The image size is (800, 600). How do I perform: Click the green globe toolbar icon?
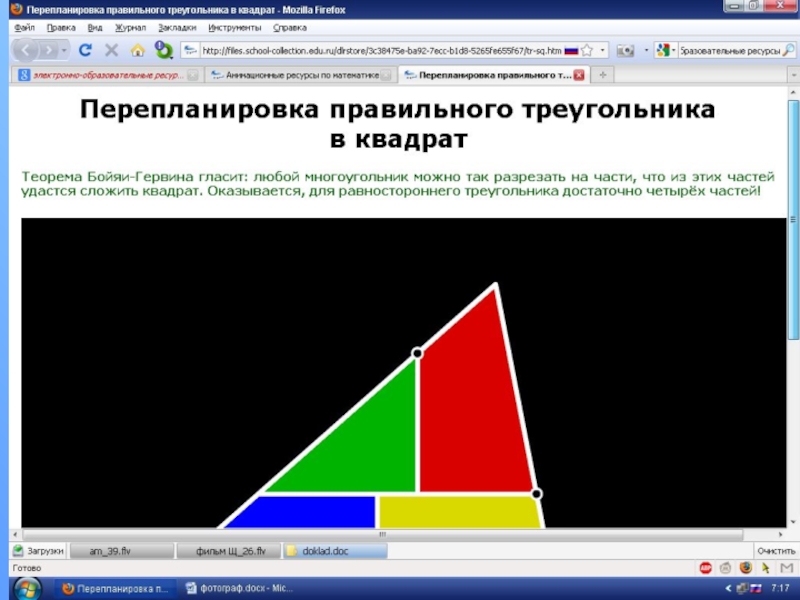164,50
